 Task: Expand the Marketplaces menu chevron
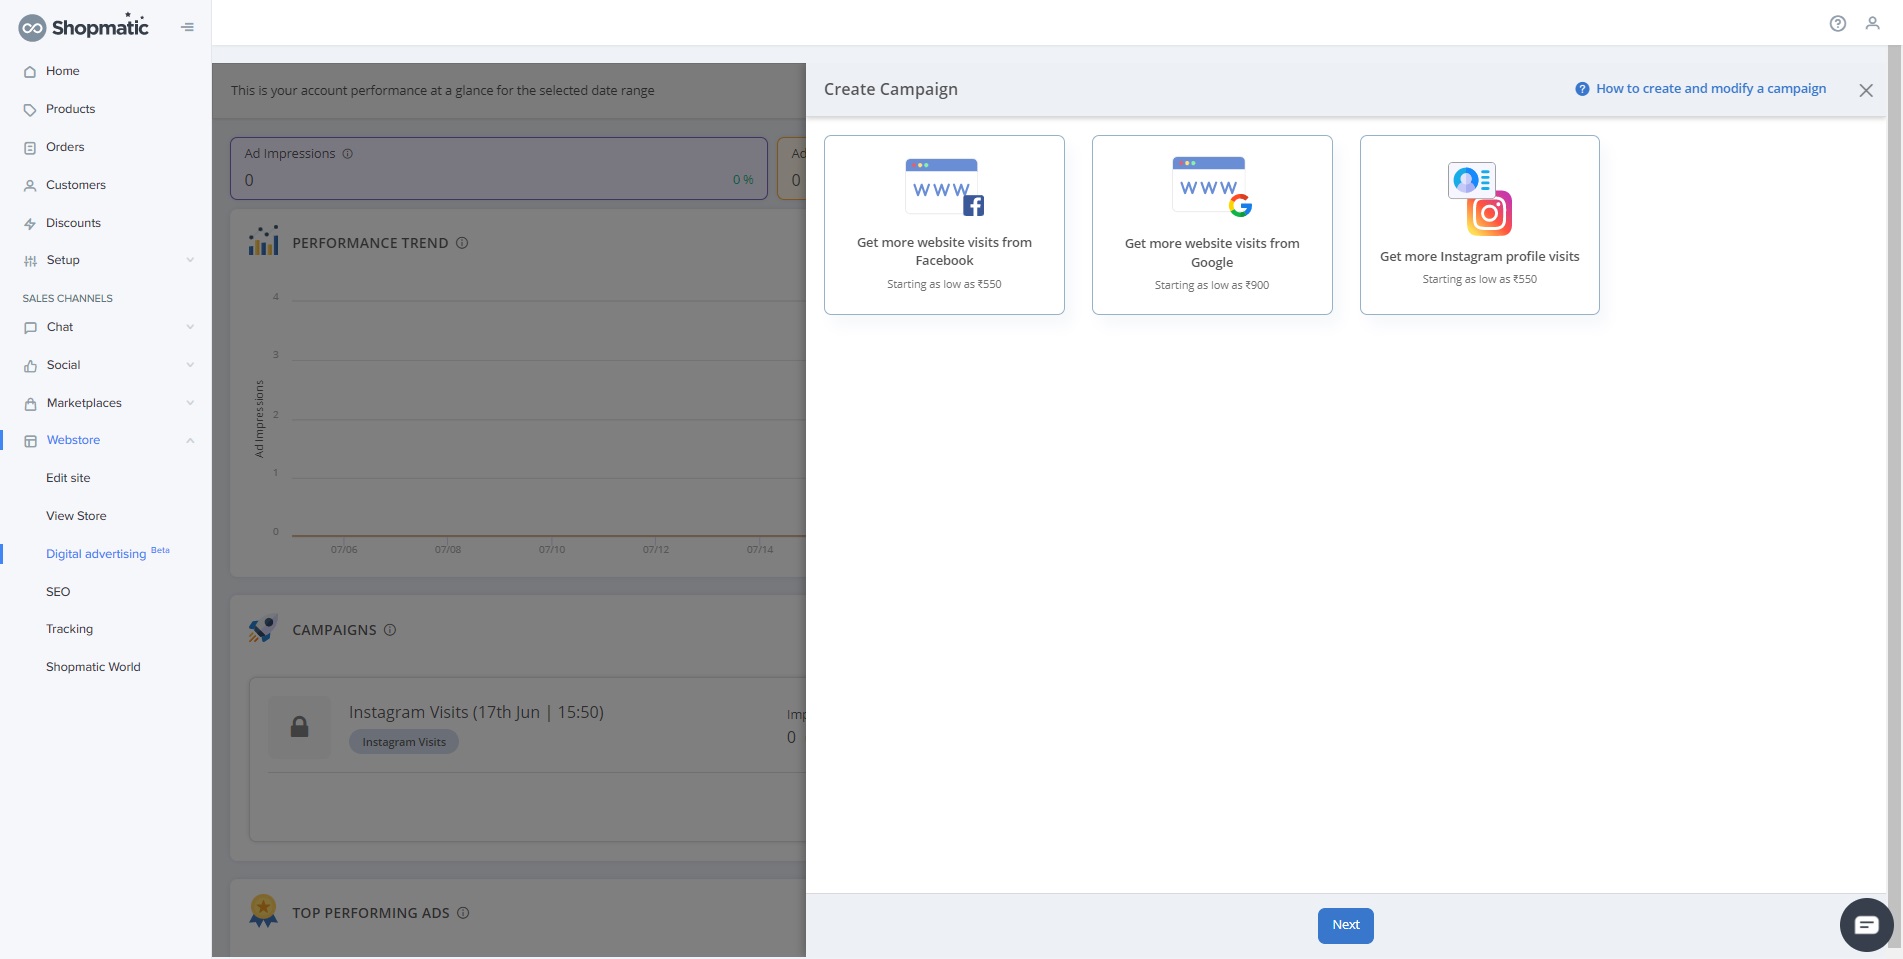click(x=190, y=403)
